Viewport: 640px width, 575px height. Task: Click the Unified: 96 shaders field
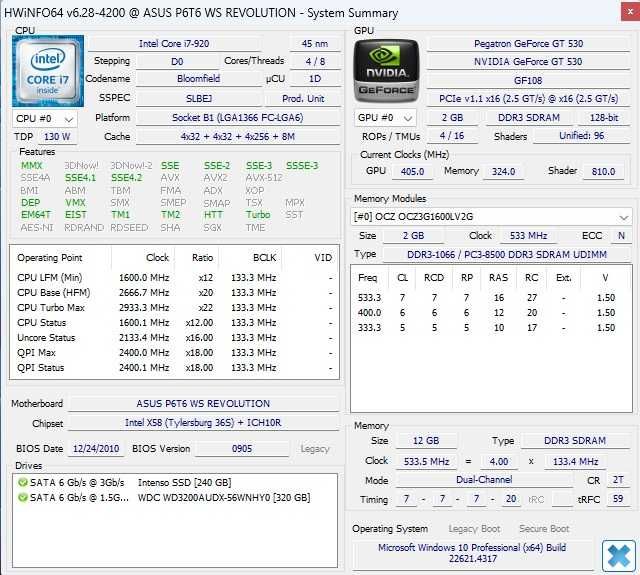[x=582, y=136]
